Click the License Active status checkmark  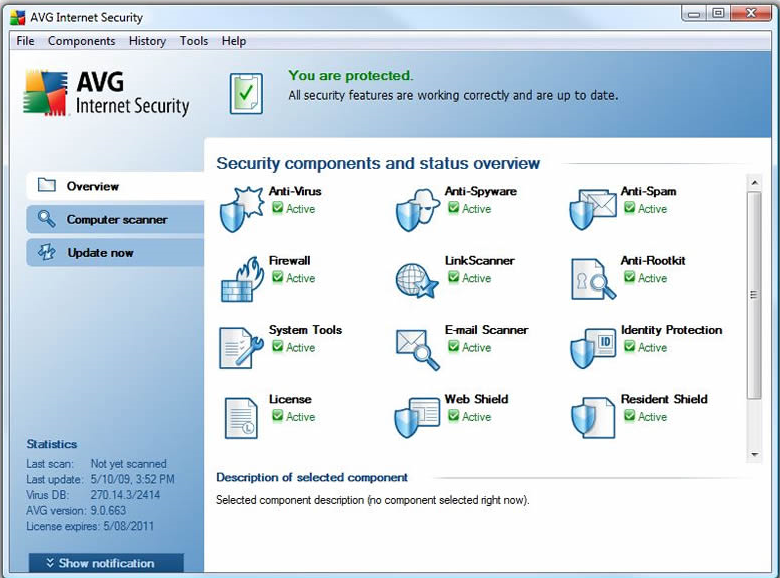pyautogui.click(x=278, y=416)
